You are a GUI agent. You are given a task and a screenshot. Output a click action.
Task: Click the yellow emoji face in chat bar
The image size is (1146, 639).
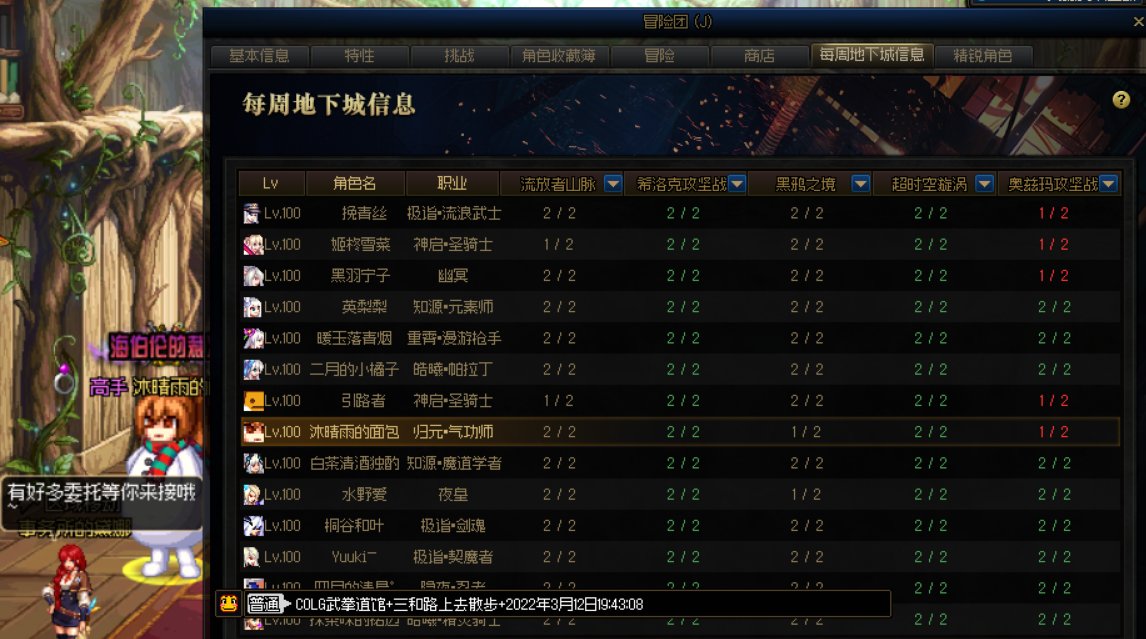(x=229, y=604)
